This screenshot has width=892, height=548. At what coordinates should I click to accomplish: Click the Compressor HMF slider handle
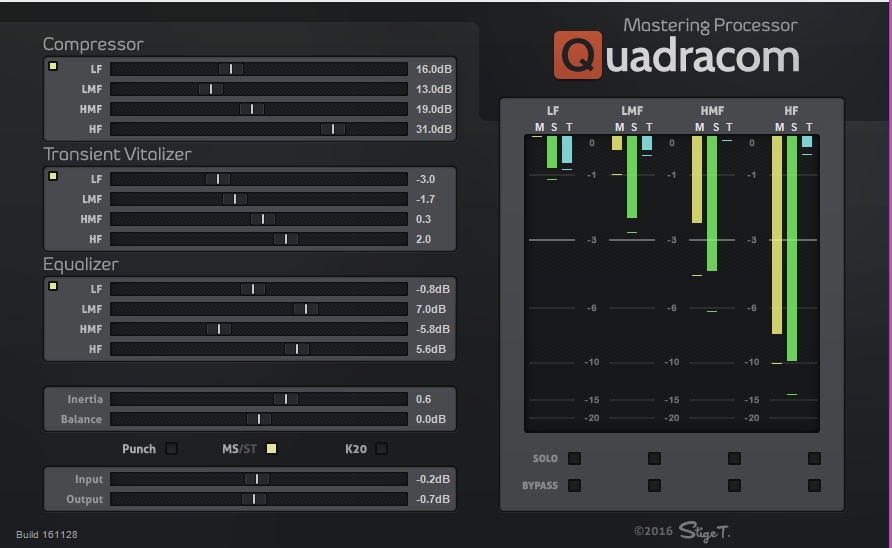pyautogui.click(x=252, y=109)
